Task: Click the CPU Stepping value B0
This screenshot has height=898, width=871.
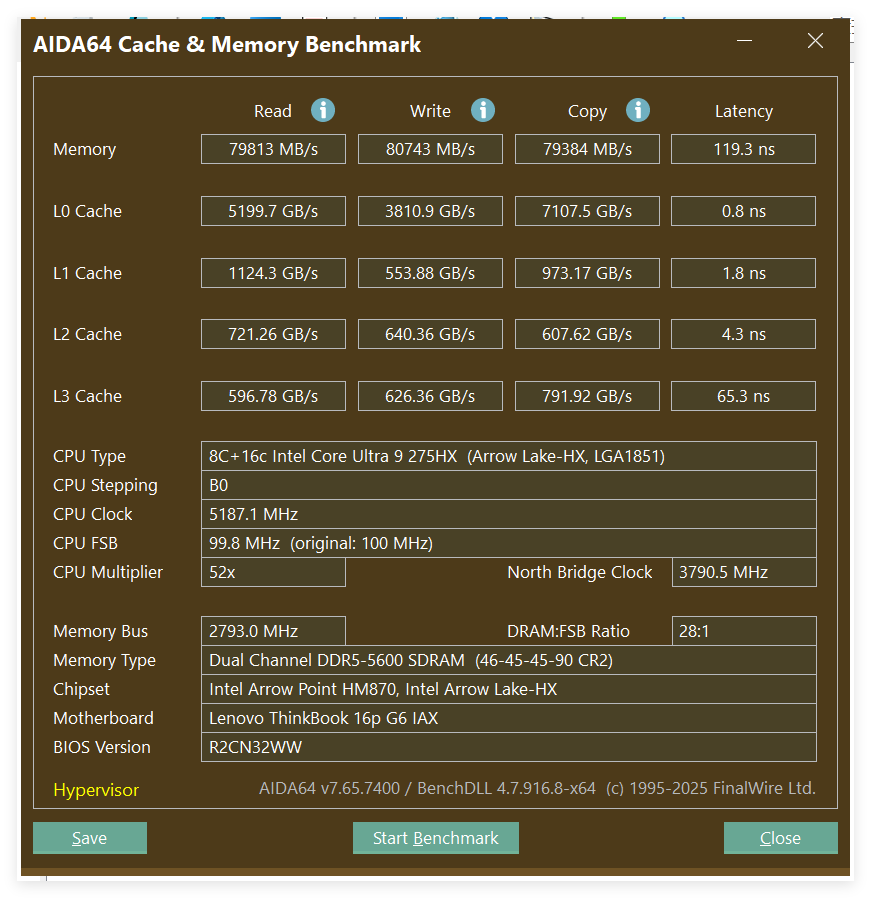Action: pos(509,485)
